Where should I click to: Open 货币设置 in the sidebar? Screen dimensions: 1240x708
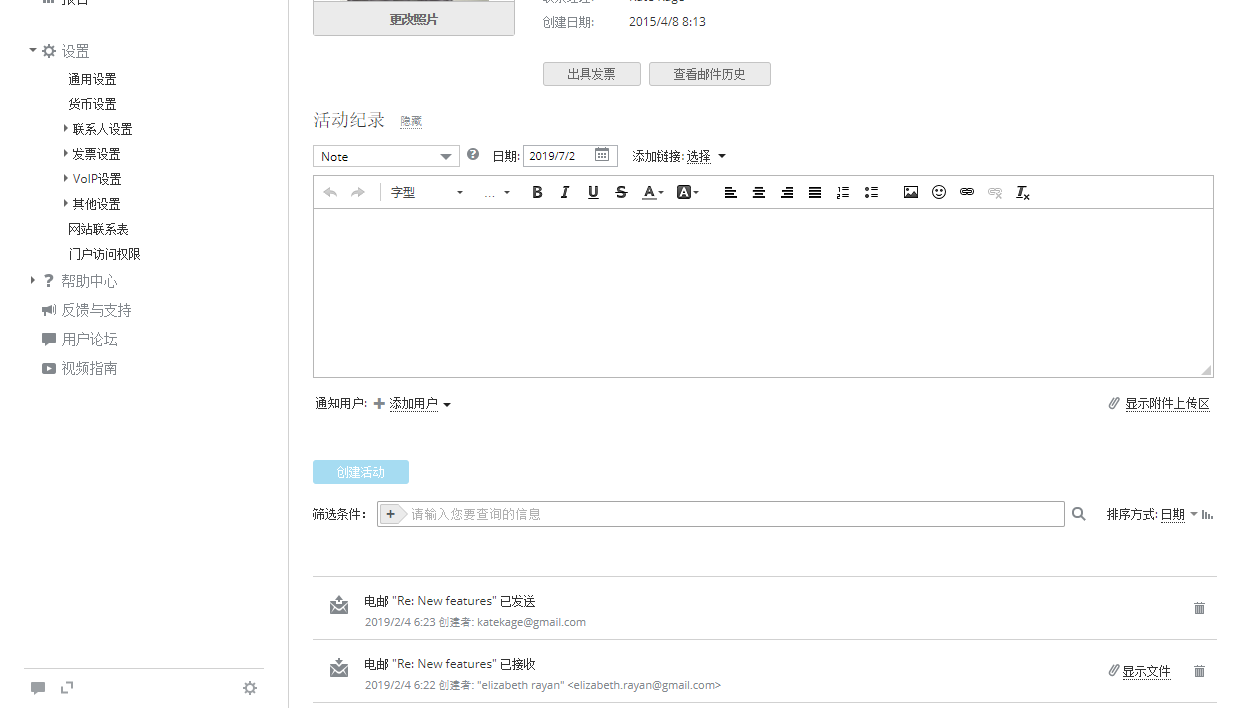[x=92, y=104]
